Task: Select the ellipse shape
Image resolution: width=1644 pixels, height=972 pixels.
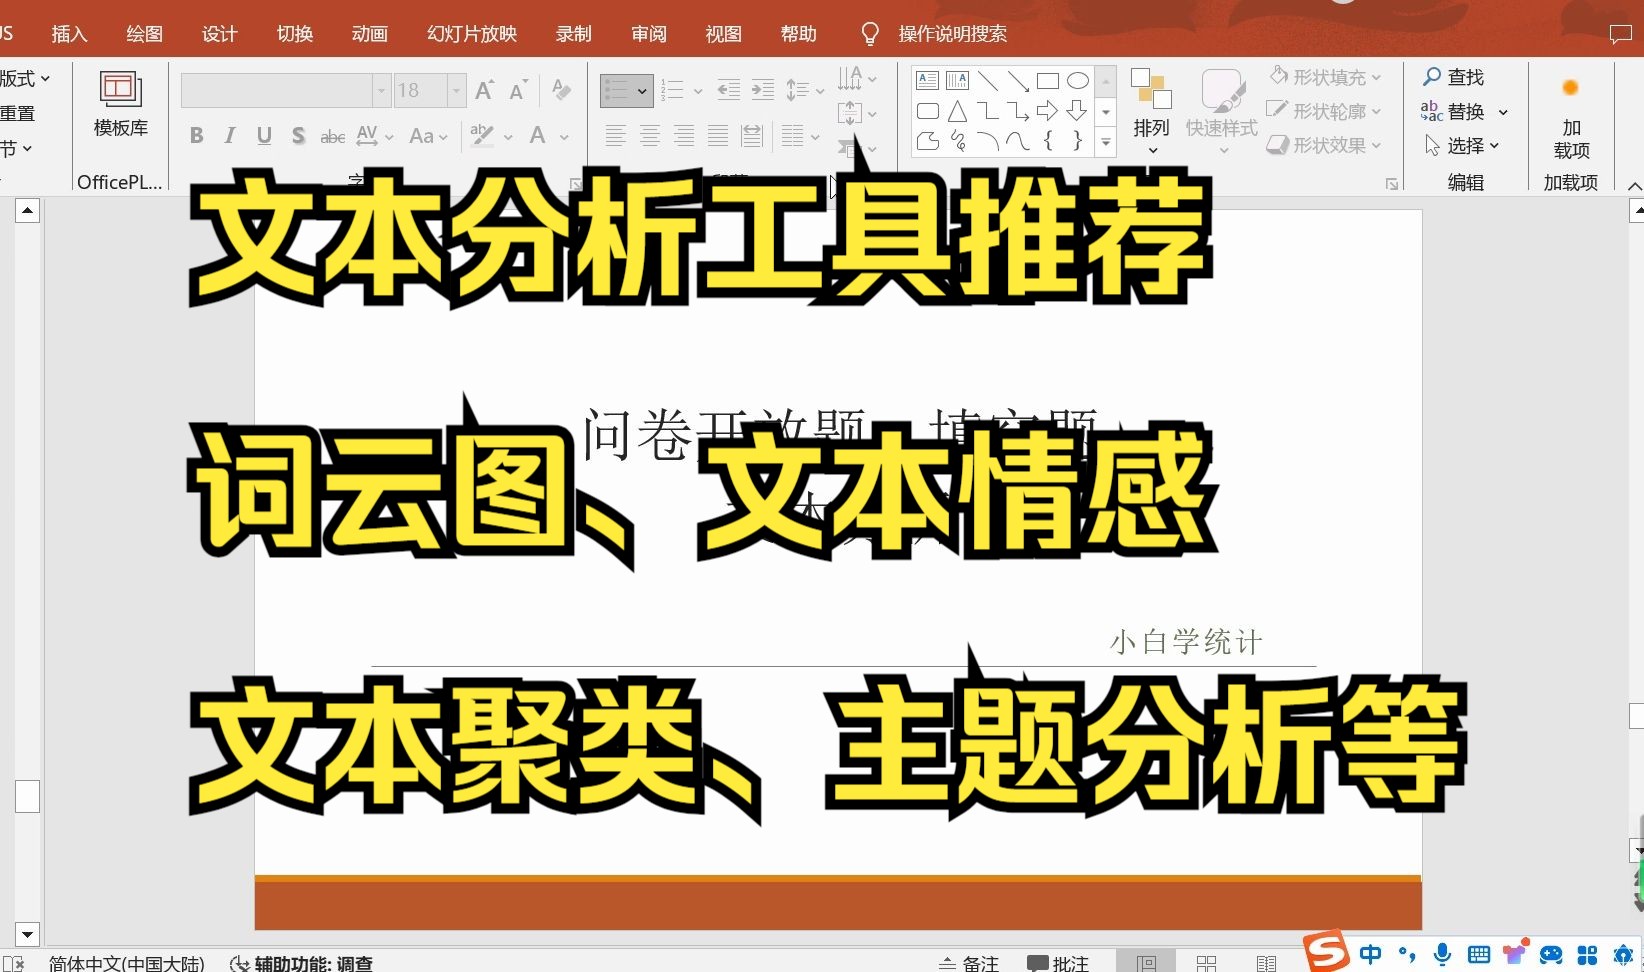Action: (1078, 81)
